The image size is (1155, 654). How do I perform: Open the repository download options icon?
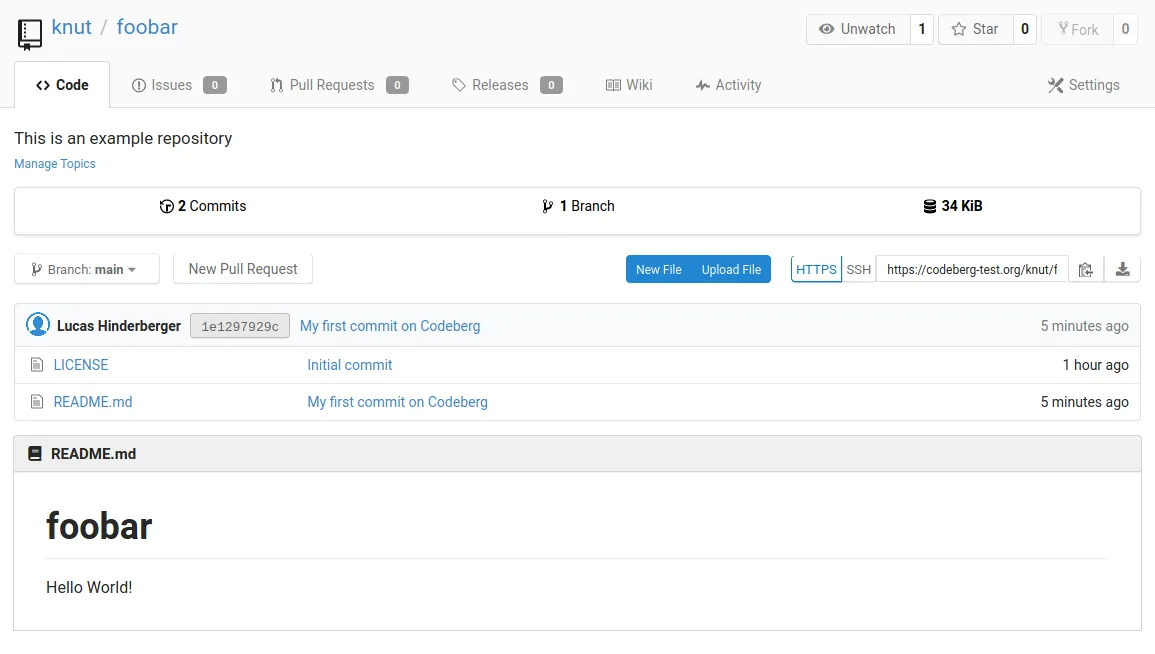point(1122,268)
